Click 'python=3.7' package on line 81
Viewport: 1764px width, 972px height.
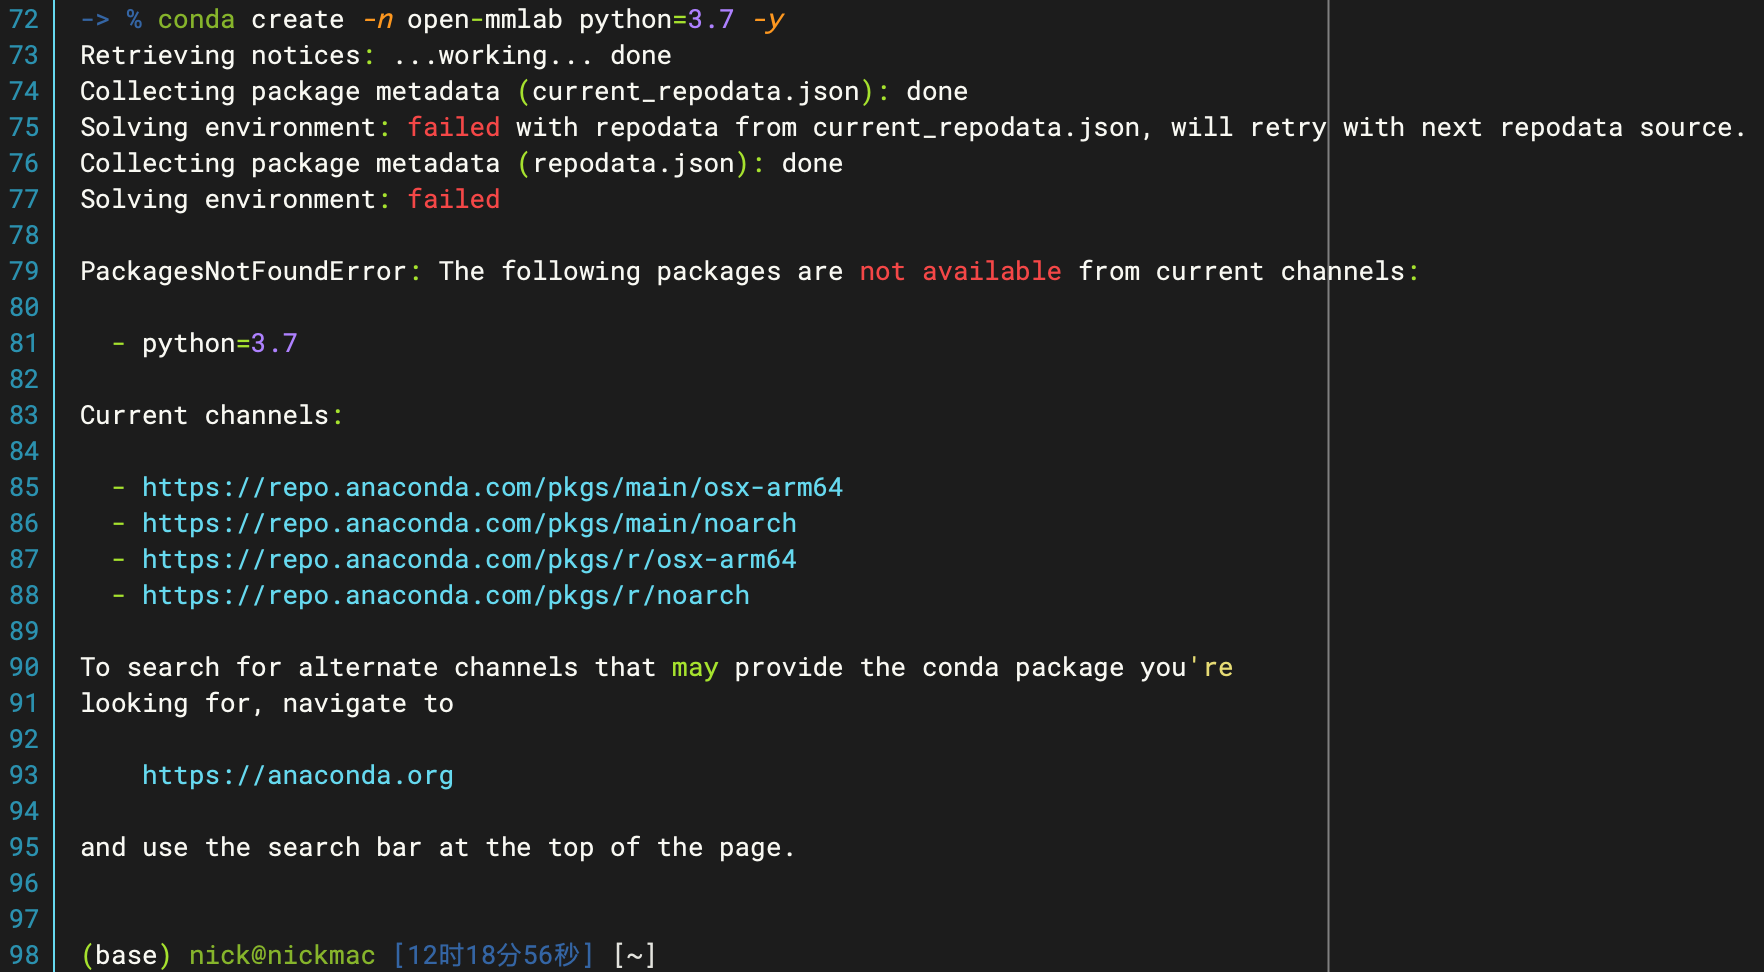click(219, 343)
